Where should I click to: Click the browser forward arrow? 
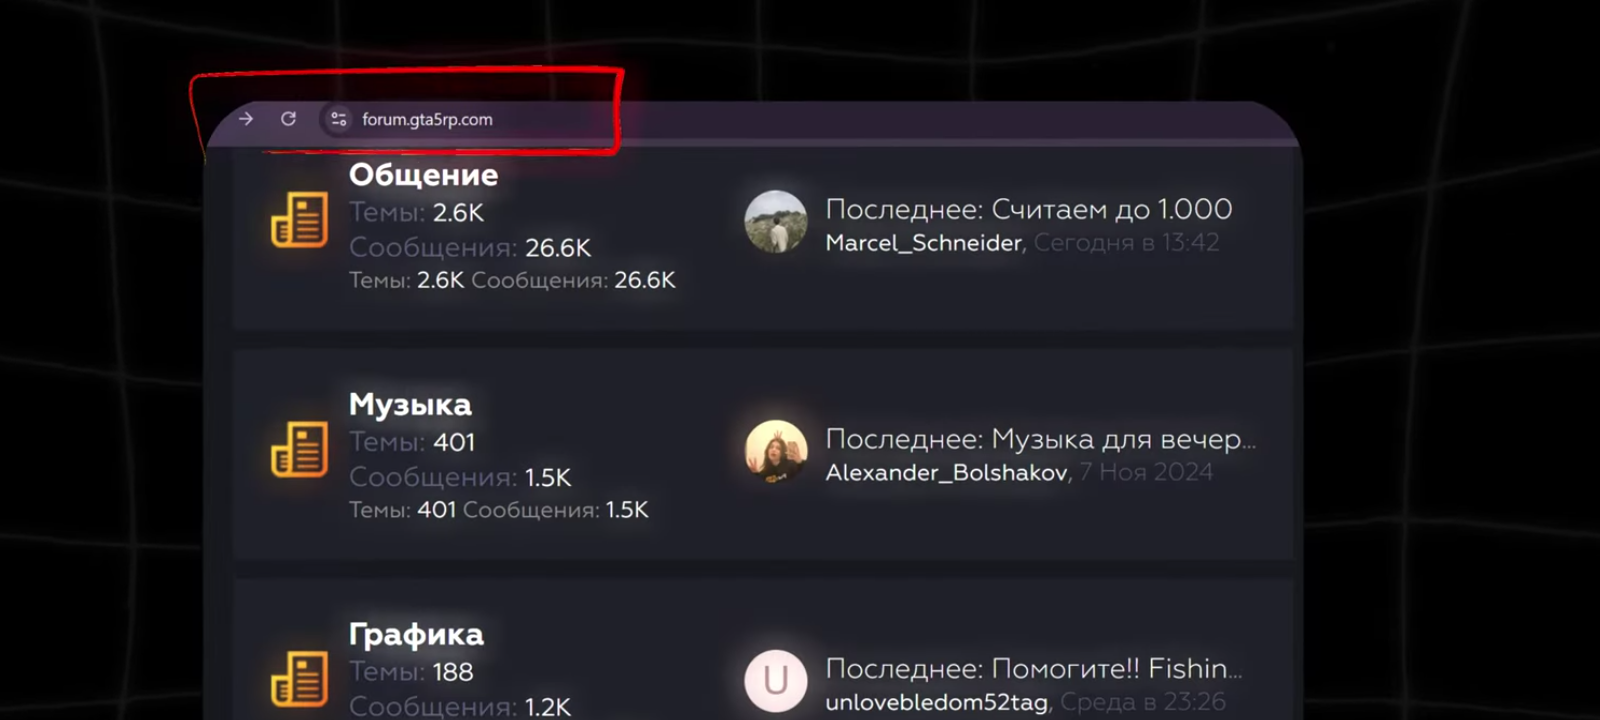click(246, 119)
